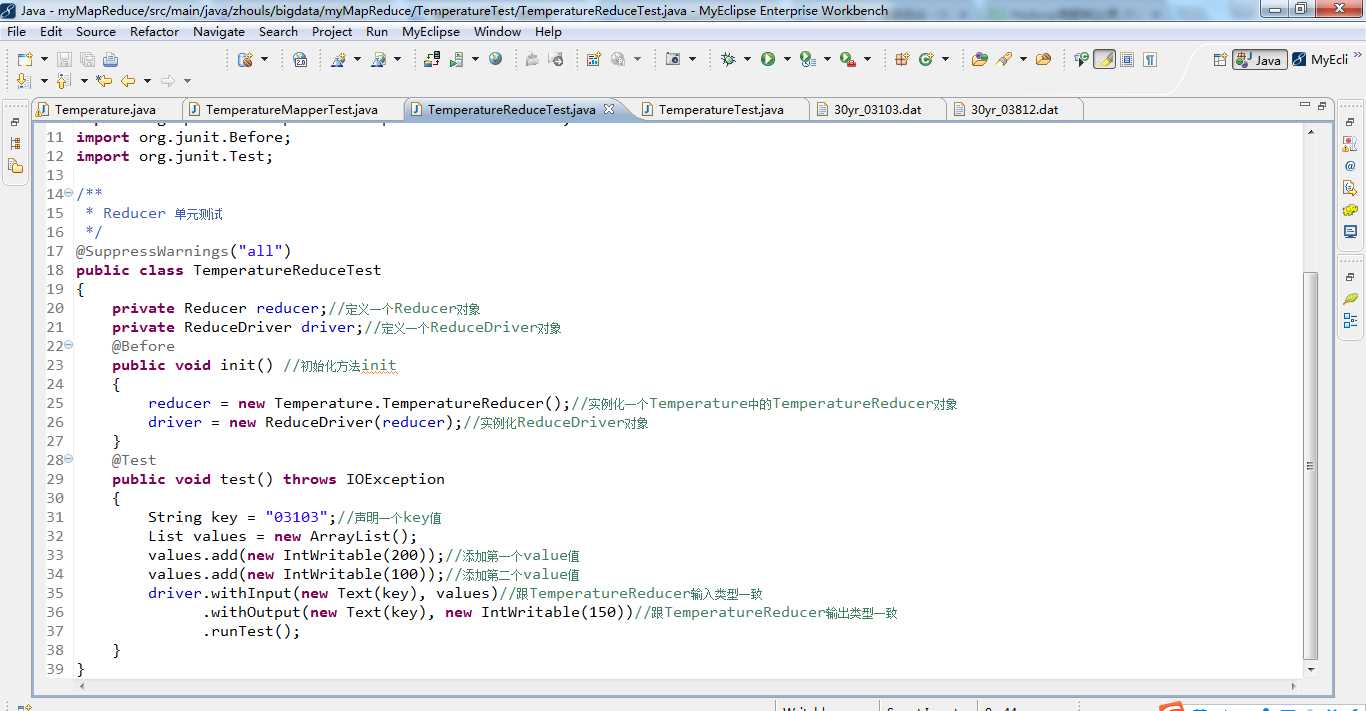Open the Refactor menu
This screenshot has width=1366, height=711.
[154, 32]
